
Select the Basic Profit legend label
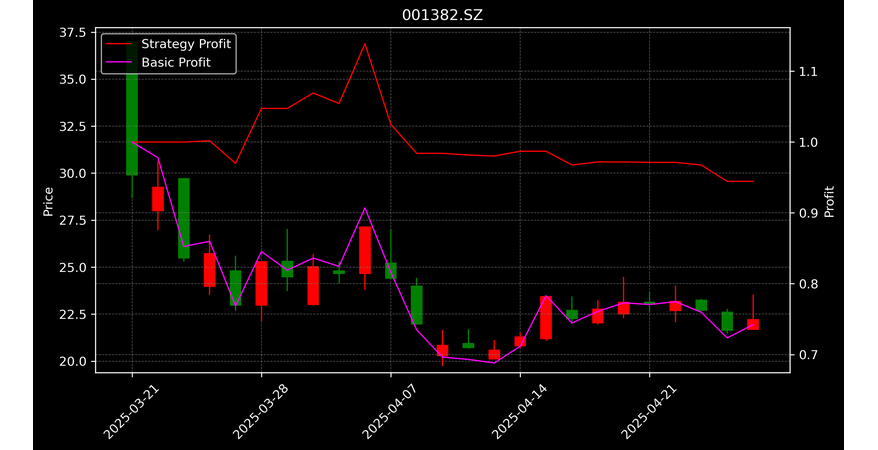[x=176, y=62]
